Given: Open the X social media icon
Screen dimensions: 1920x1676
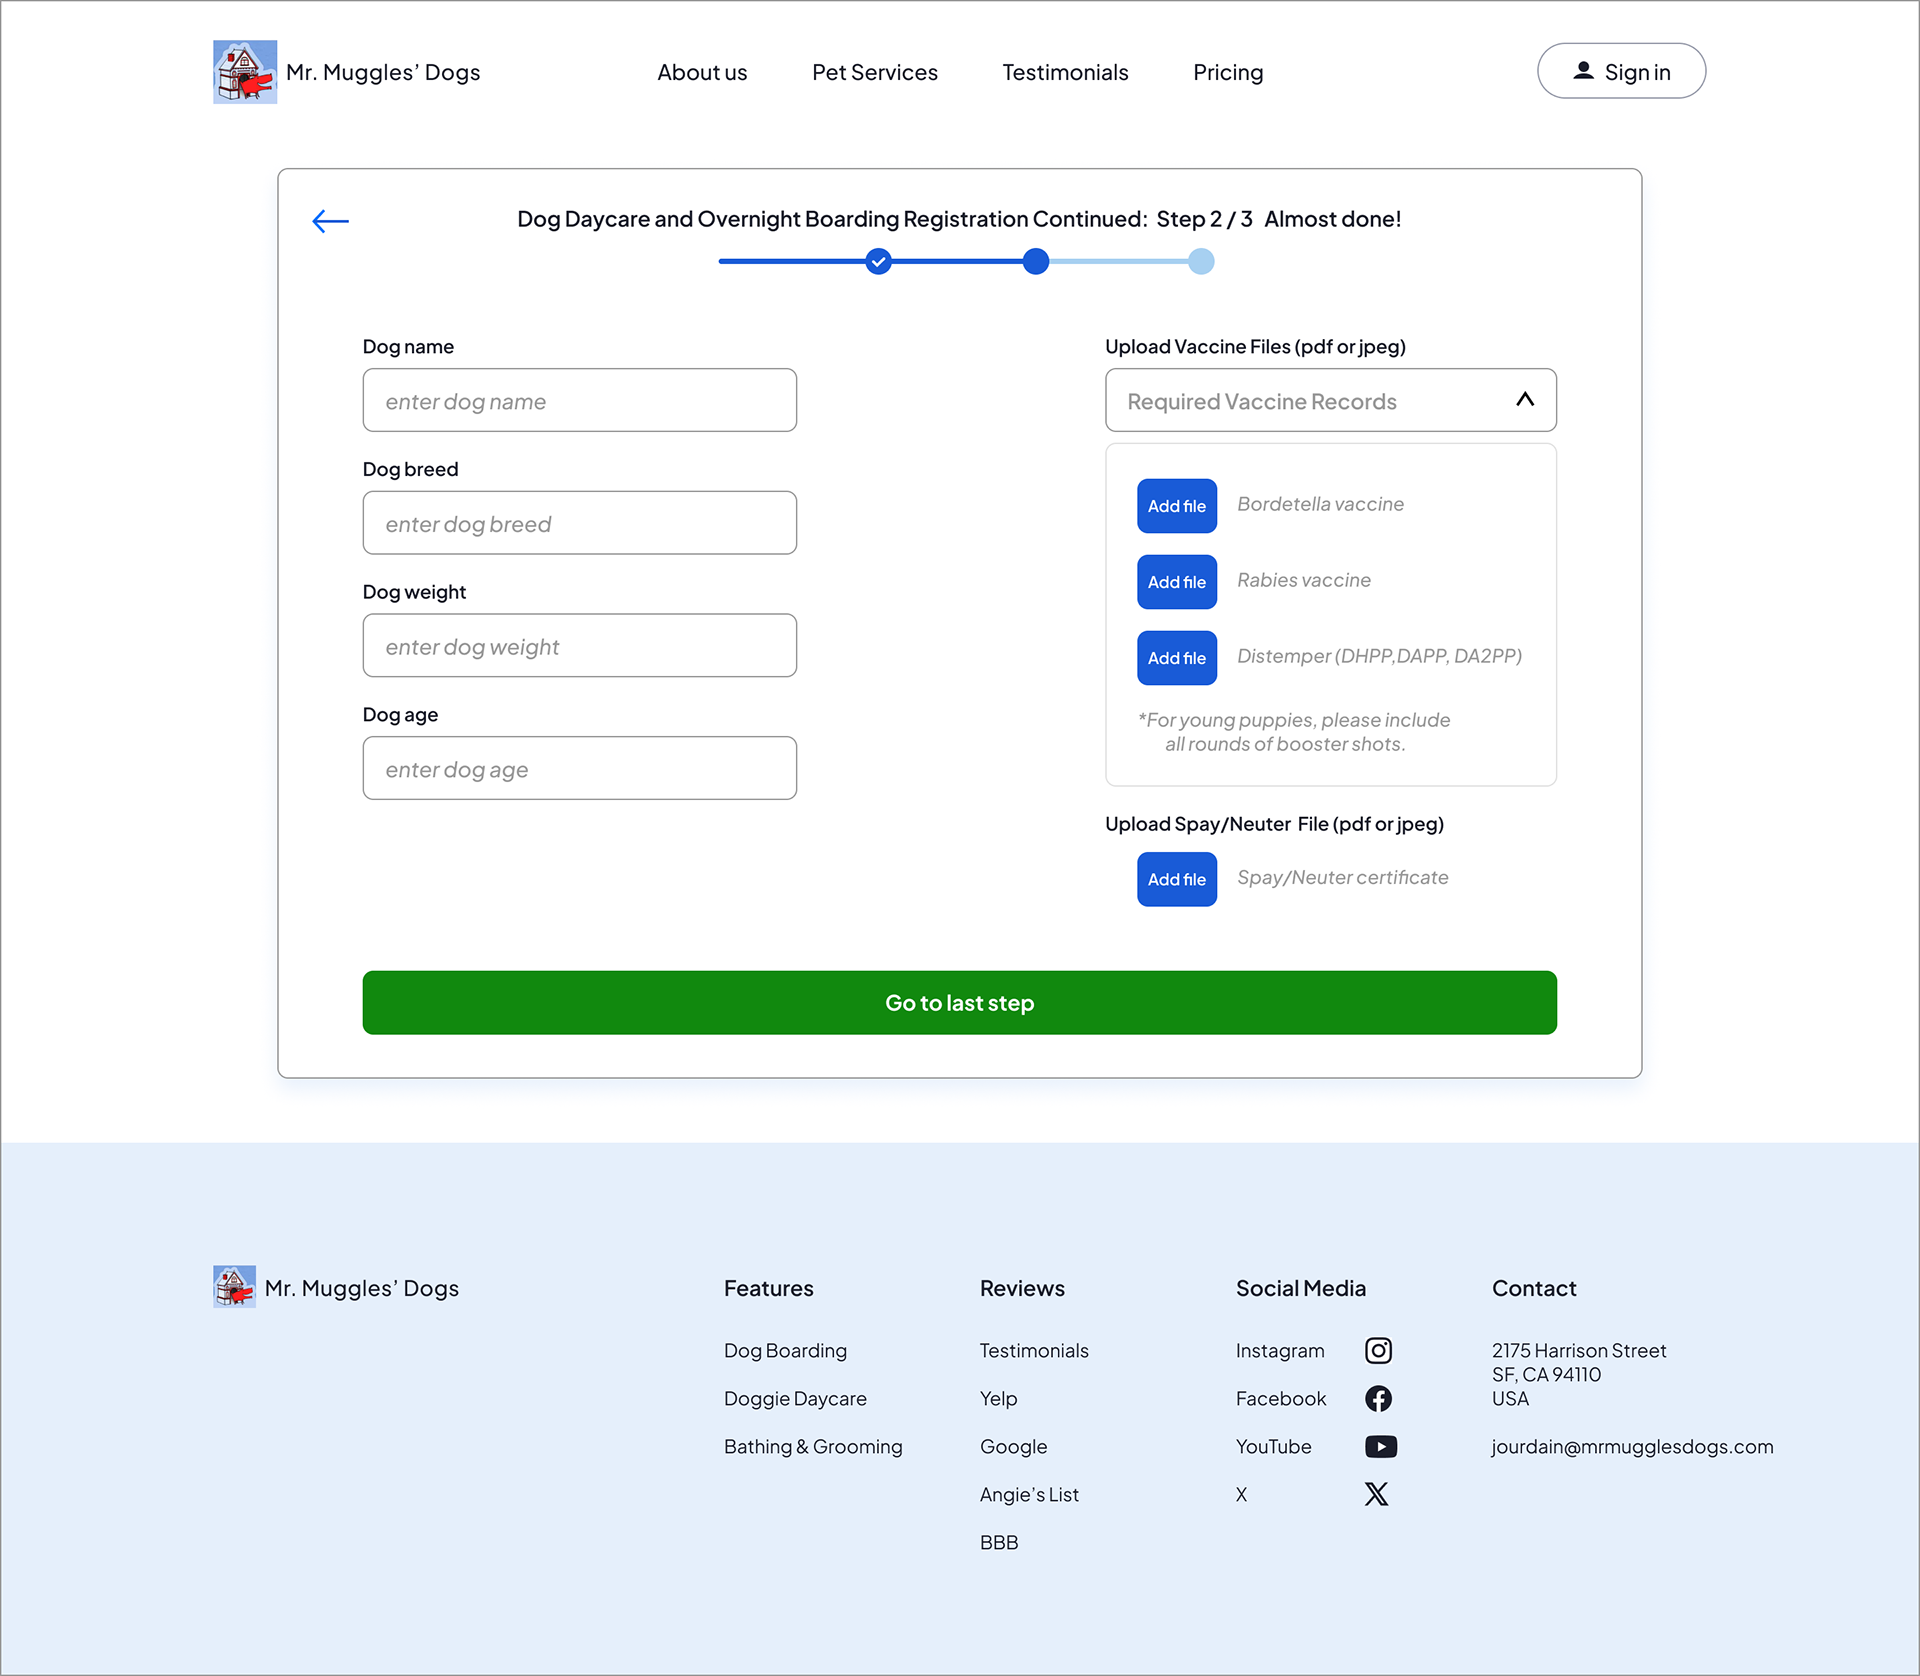Looking at the screenshot, I should pyautogui.click(x=1376, y=1494).
